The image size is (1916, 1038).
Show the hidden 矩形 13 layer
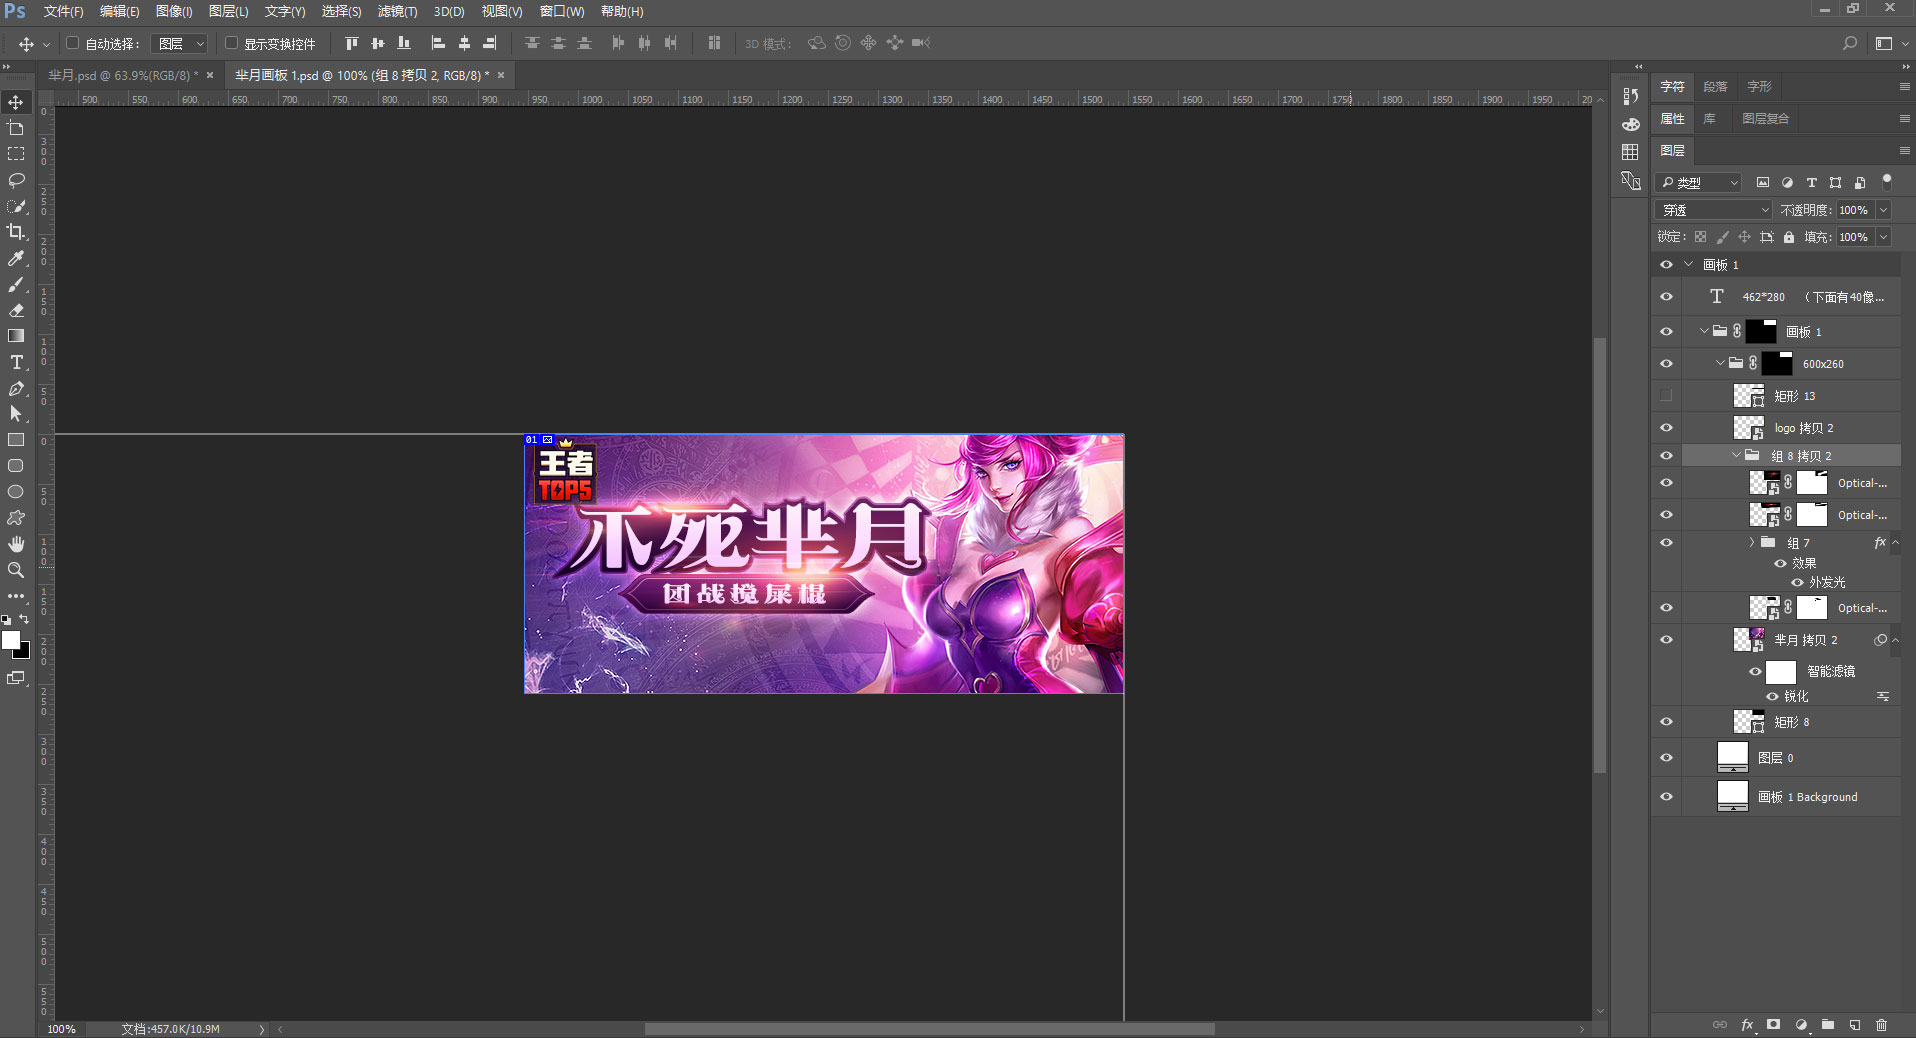pyautogui.click(x=1666, y=396)
